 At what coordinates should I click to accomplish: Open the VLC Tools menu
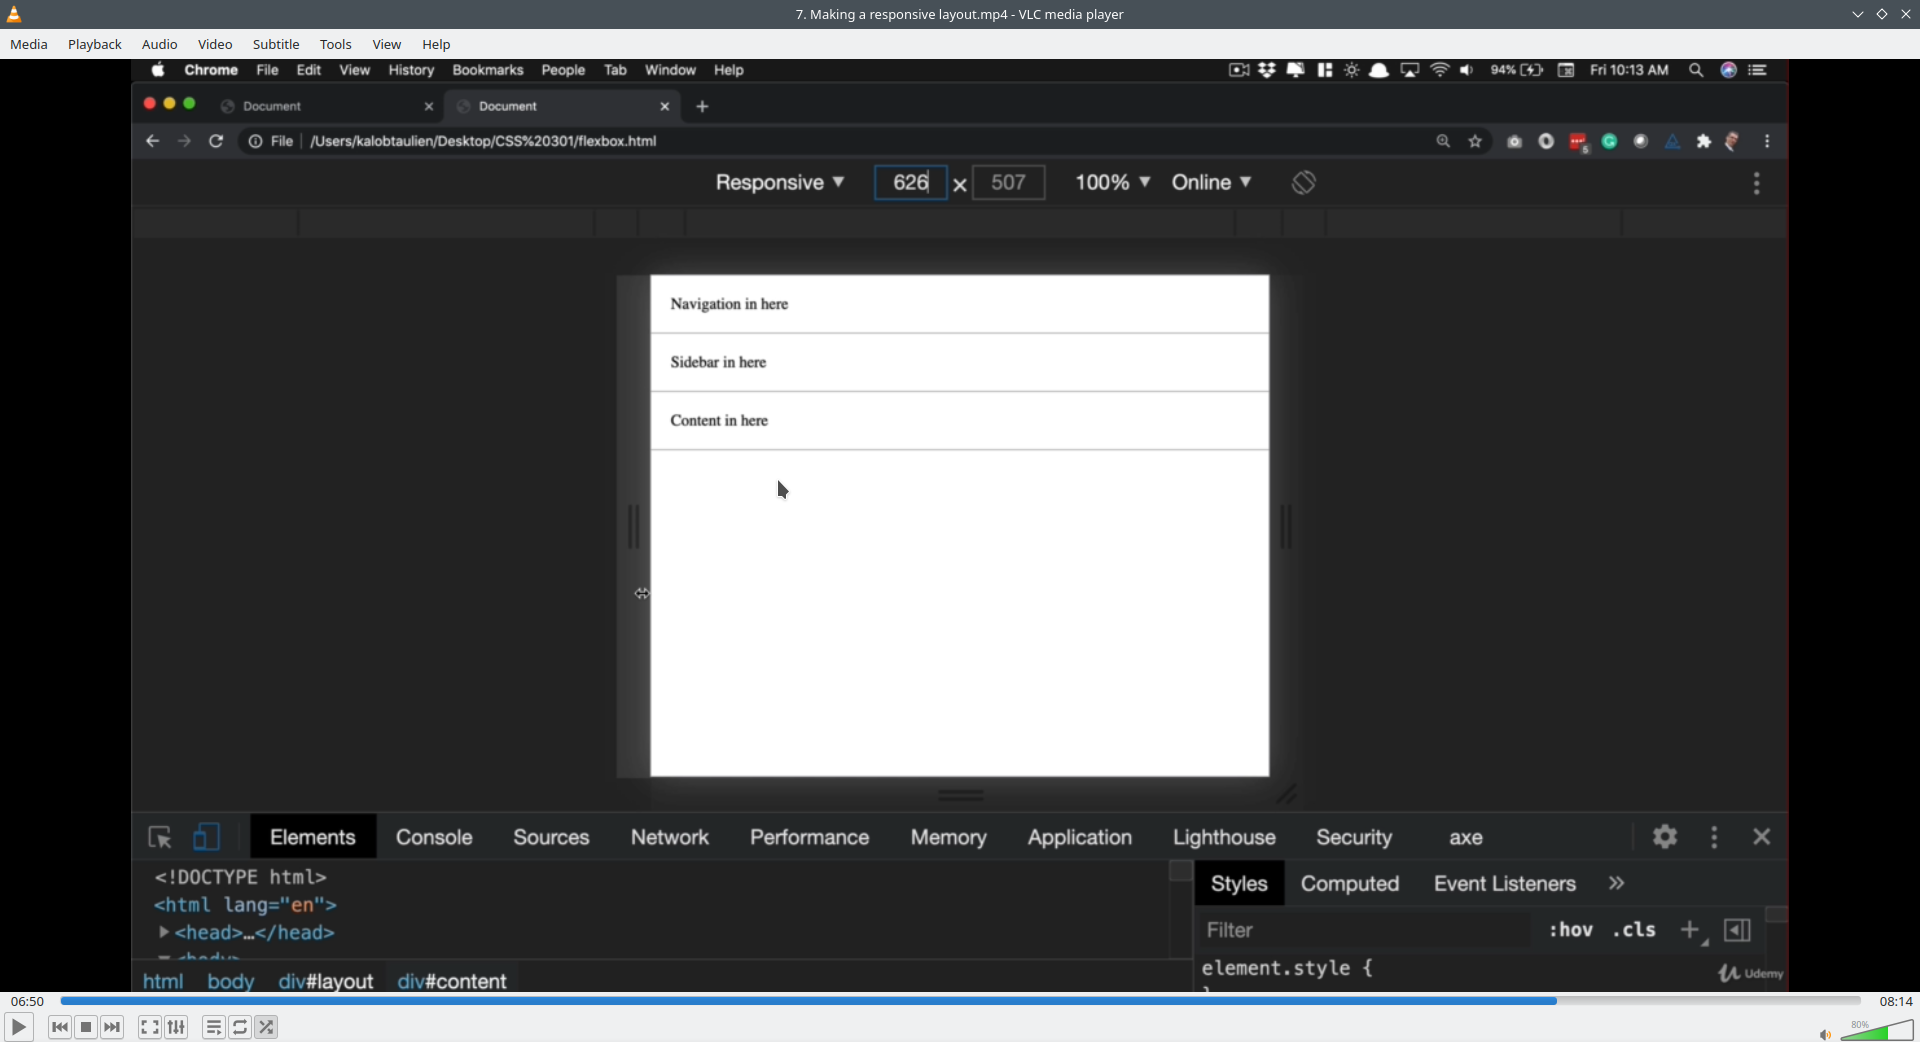pos(336,44)
